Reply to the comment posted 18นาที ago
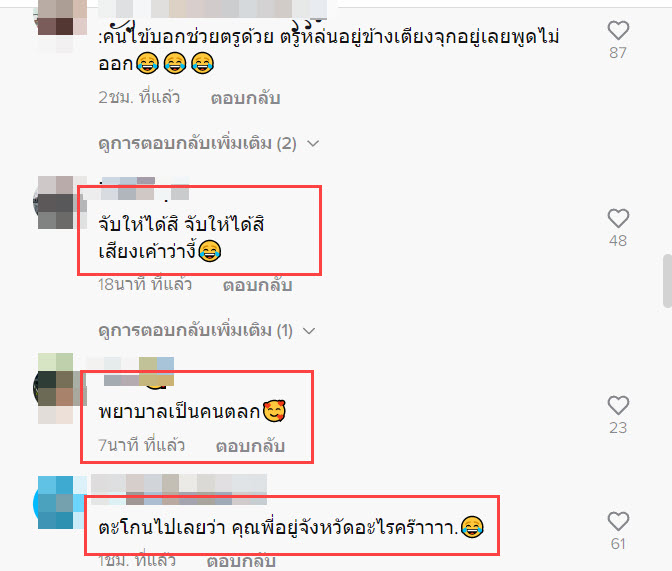This screenshot has height=571, width=672. [x=257, y=285]
